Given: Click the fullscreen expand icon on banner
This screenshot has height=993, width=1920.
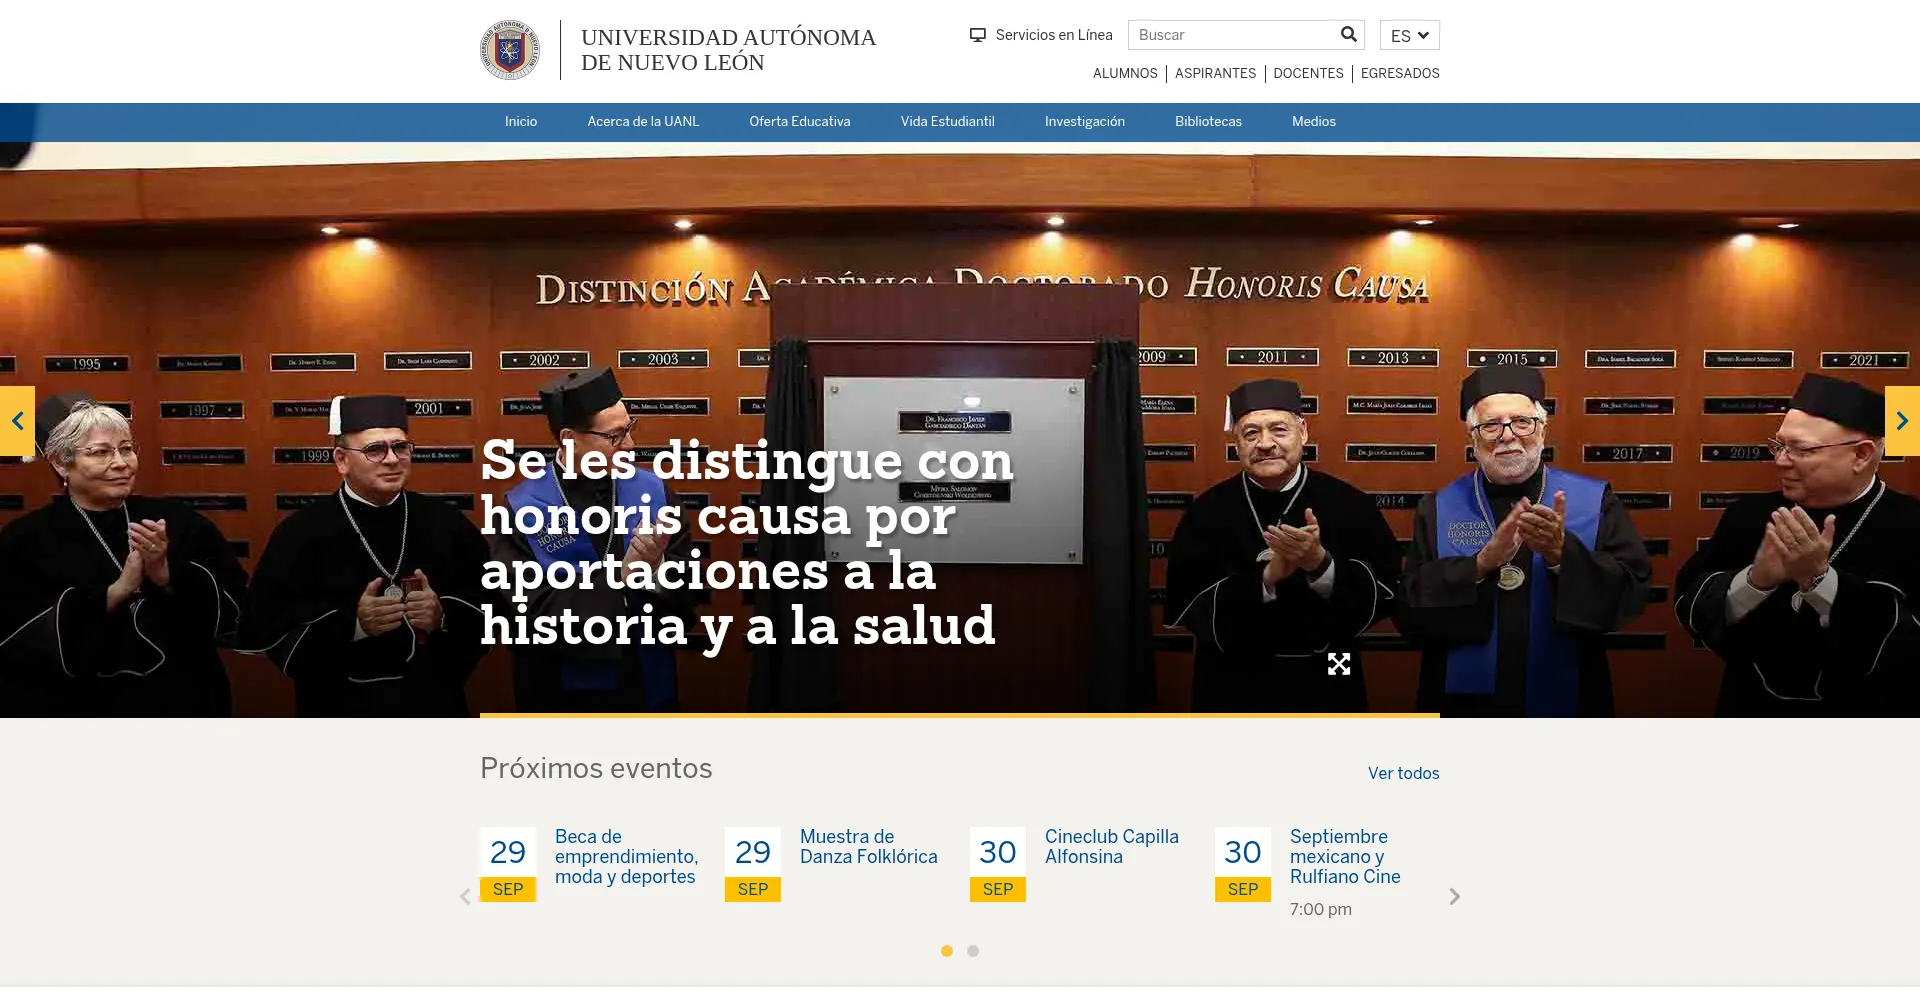Looking at the screenshot, I should pos(1339,664).
